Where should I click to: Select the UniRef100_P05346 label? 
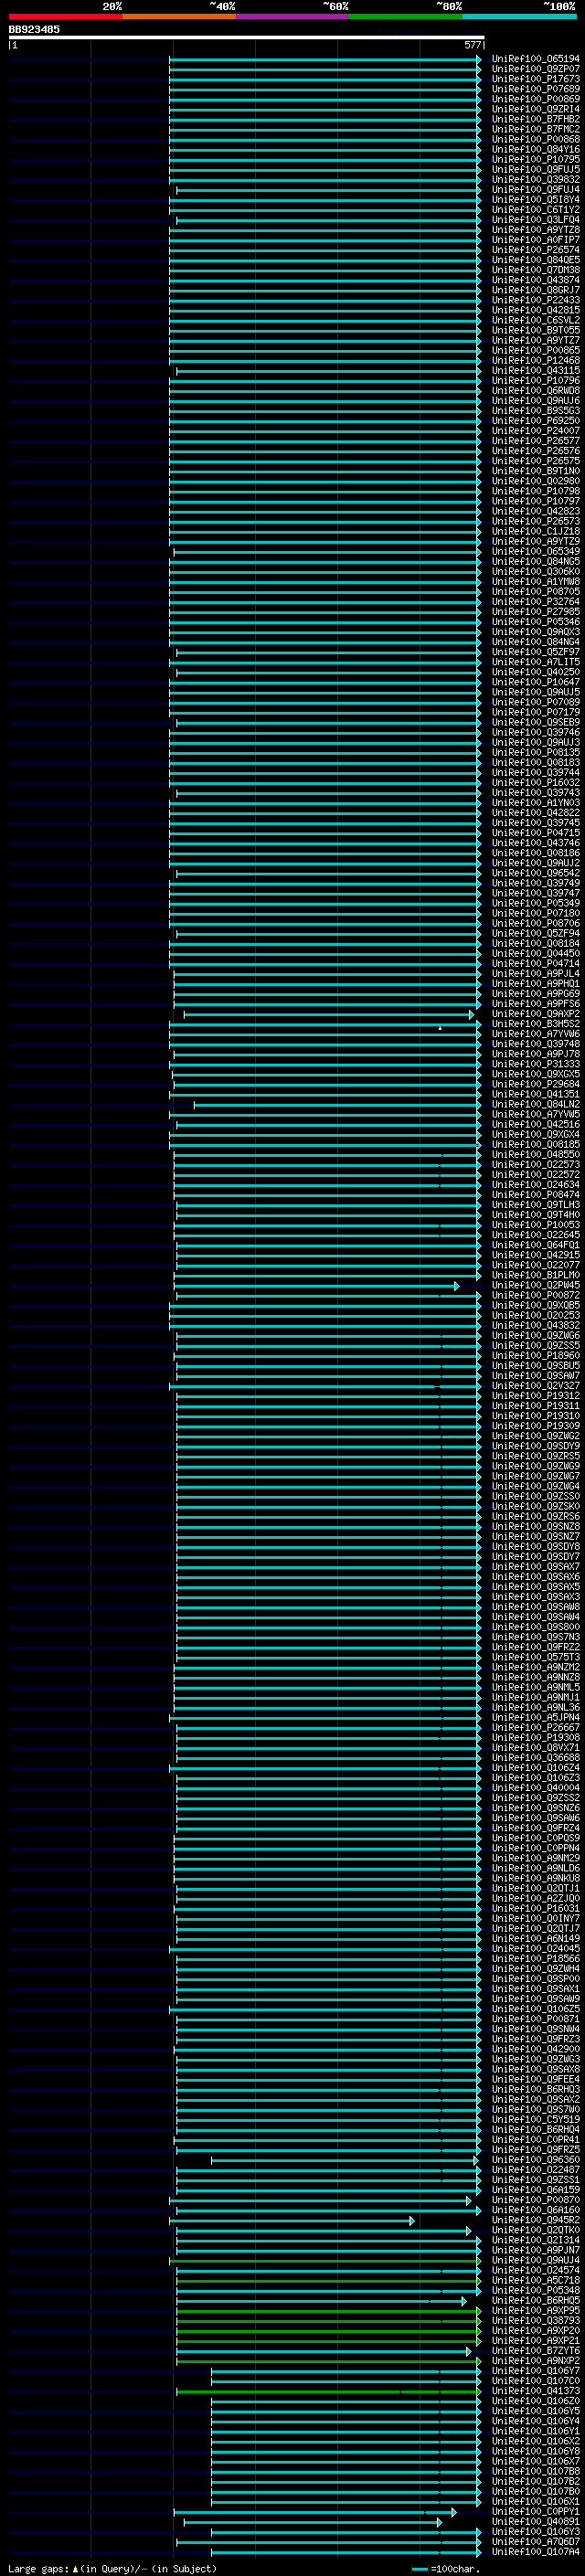[x=536, y=622]
